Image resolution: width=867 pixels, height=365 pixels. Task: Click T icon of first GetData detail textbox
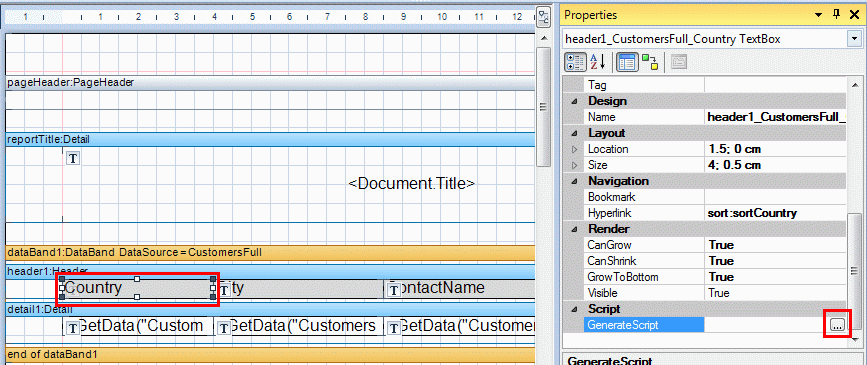pyautogui.click(x=72, y=328)
